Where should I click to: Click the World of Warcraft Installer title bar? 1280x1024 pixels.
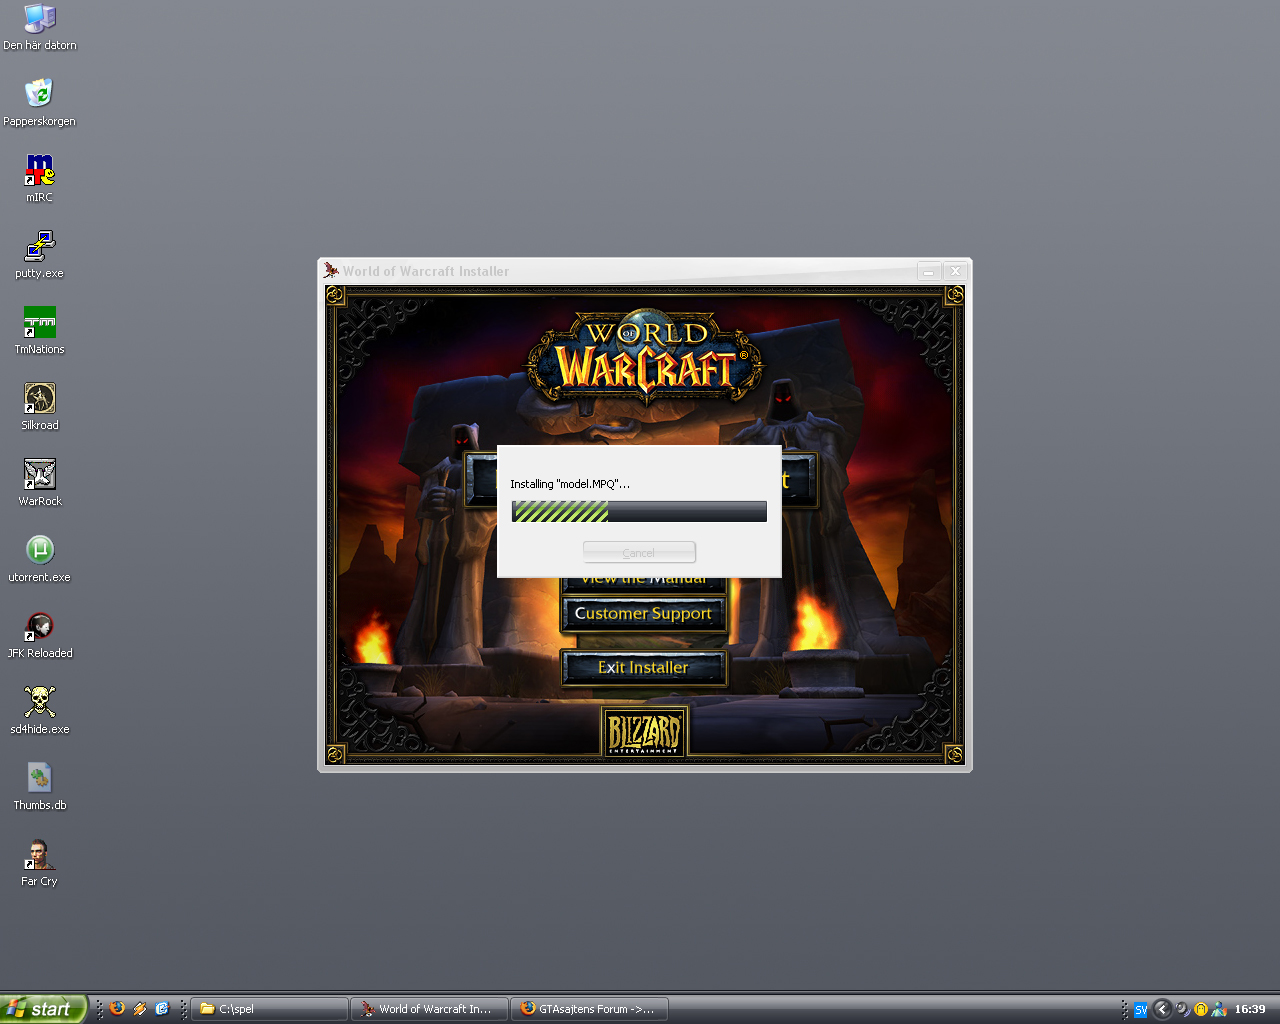point(645,271)
